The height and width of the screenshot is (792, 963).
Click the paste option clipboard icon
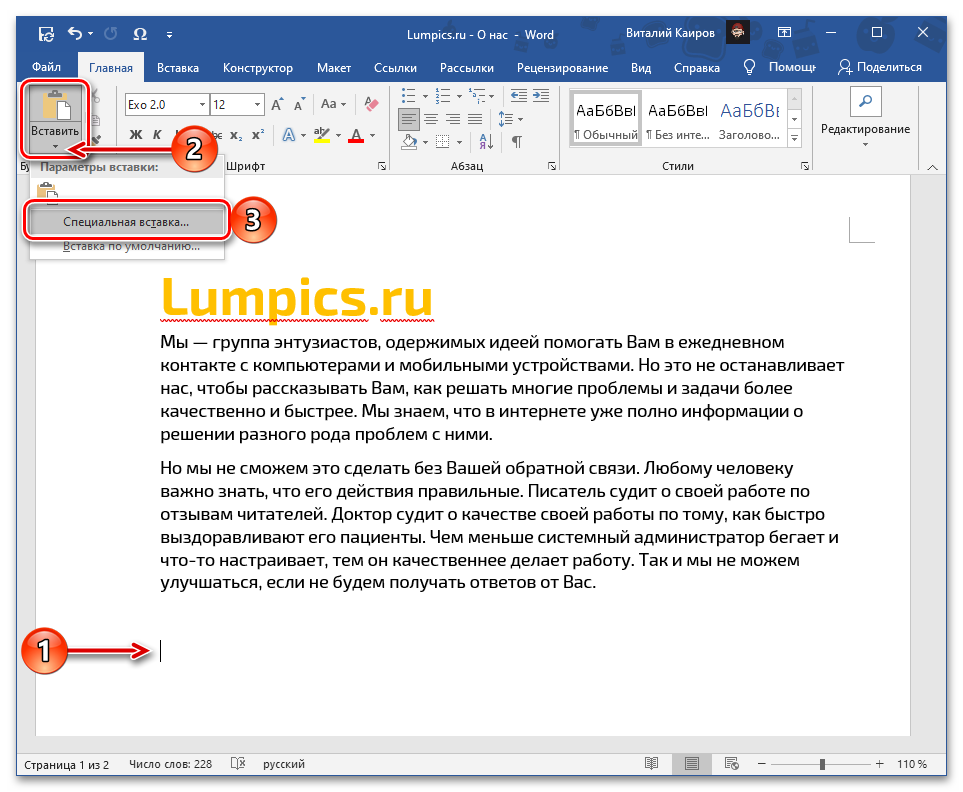(47, 192)
